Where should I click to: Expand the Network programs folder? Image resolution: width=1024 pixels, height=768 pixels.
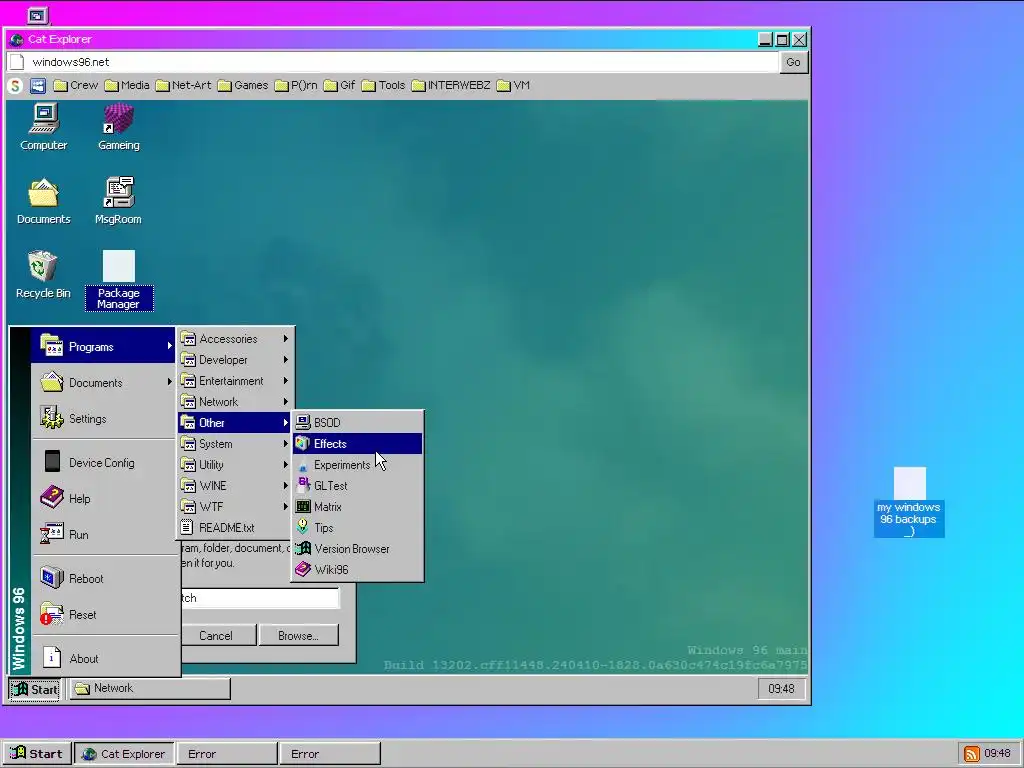235,401
